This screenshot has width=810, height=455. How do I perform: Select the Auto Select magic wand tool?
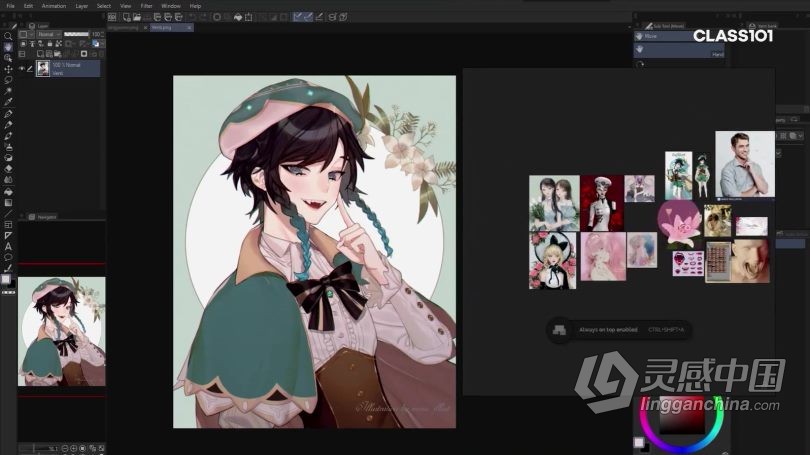pyautogui.click(x=8, y=91)
